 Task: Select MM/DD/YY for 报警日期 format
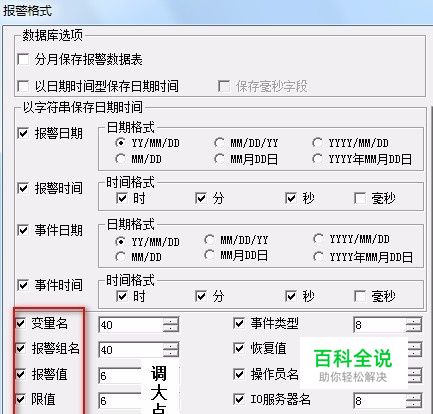tap(219, 143)
